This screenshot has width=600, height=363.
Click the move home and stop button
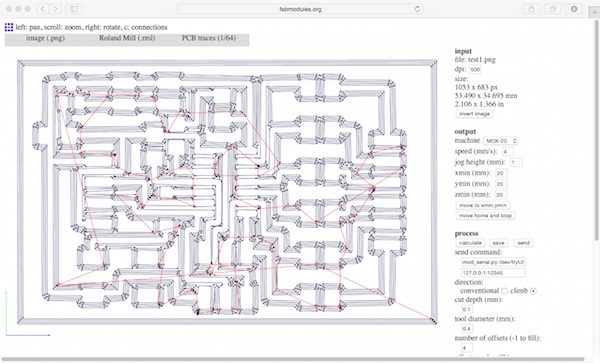click(x=485, y=216)
